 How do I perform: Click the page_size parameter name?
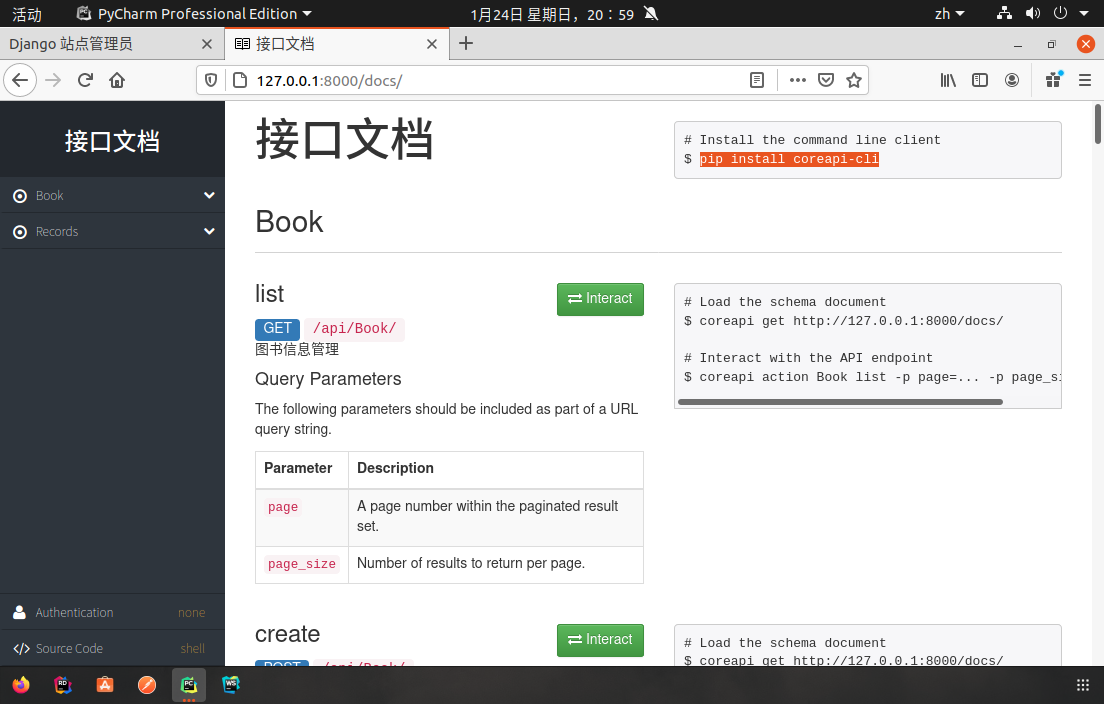click(x=302, y=564)
